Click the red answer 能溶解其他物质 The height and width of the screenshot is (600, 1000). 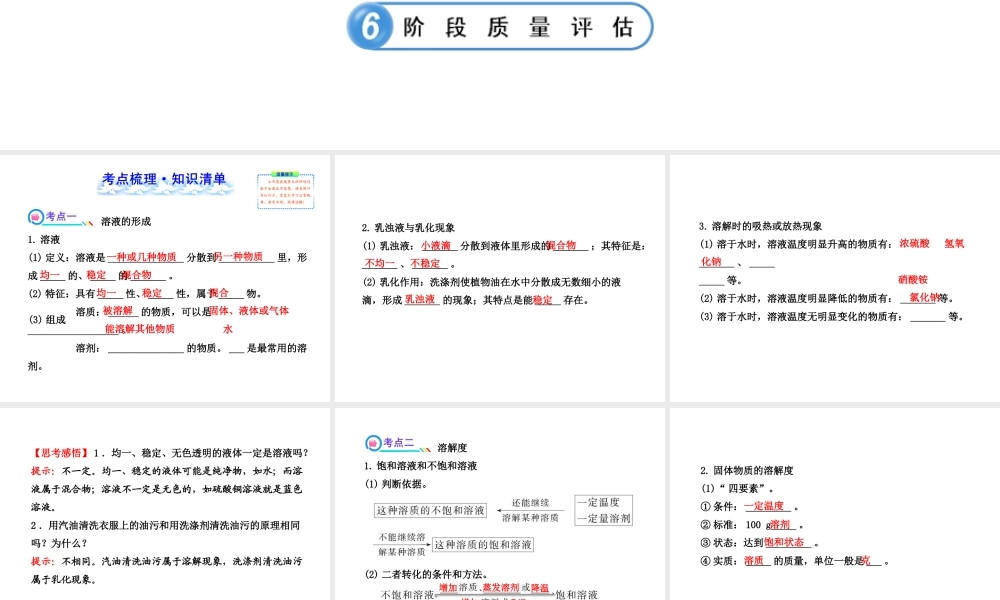pos(140,329)
